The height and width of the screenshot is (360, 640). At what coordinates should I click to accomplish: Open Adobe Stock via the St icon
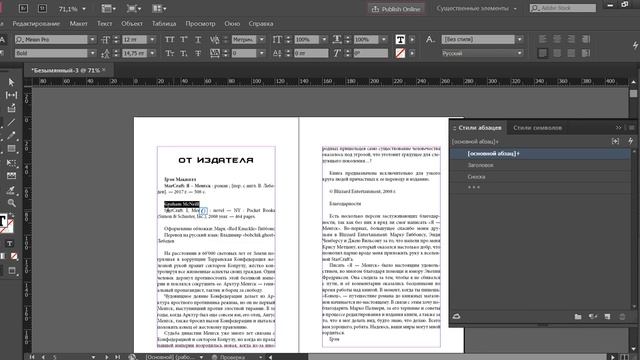tap(42, 8)
